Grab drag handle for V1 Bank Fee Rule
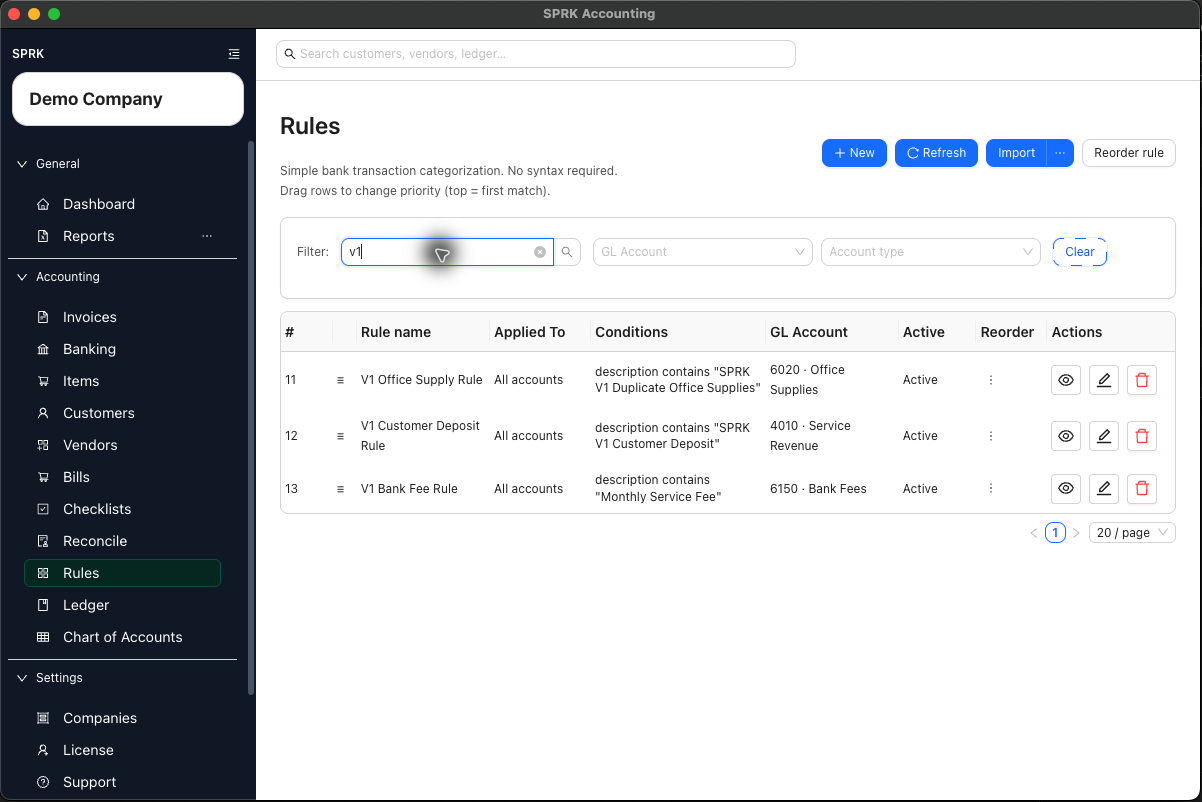Image resolution: width=1202 pixels, height=802 pixels. 340,489
